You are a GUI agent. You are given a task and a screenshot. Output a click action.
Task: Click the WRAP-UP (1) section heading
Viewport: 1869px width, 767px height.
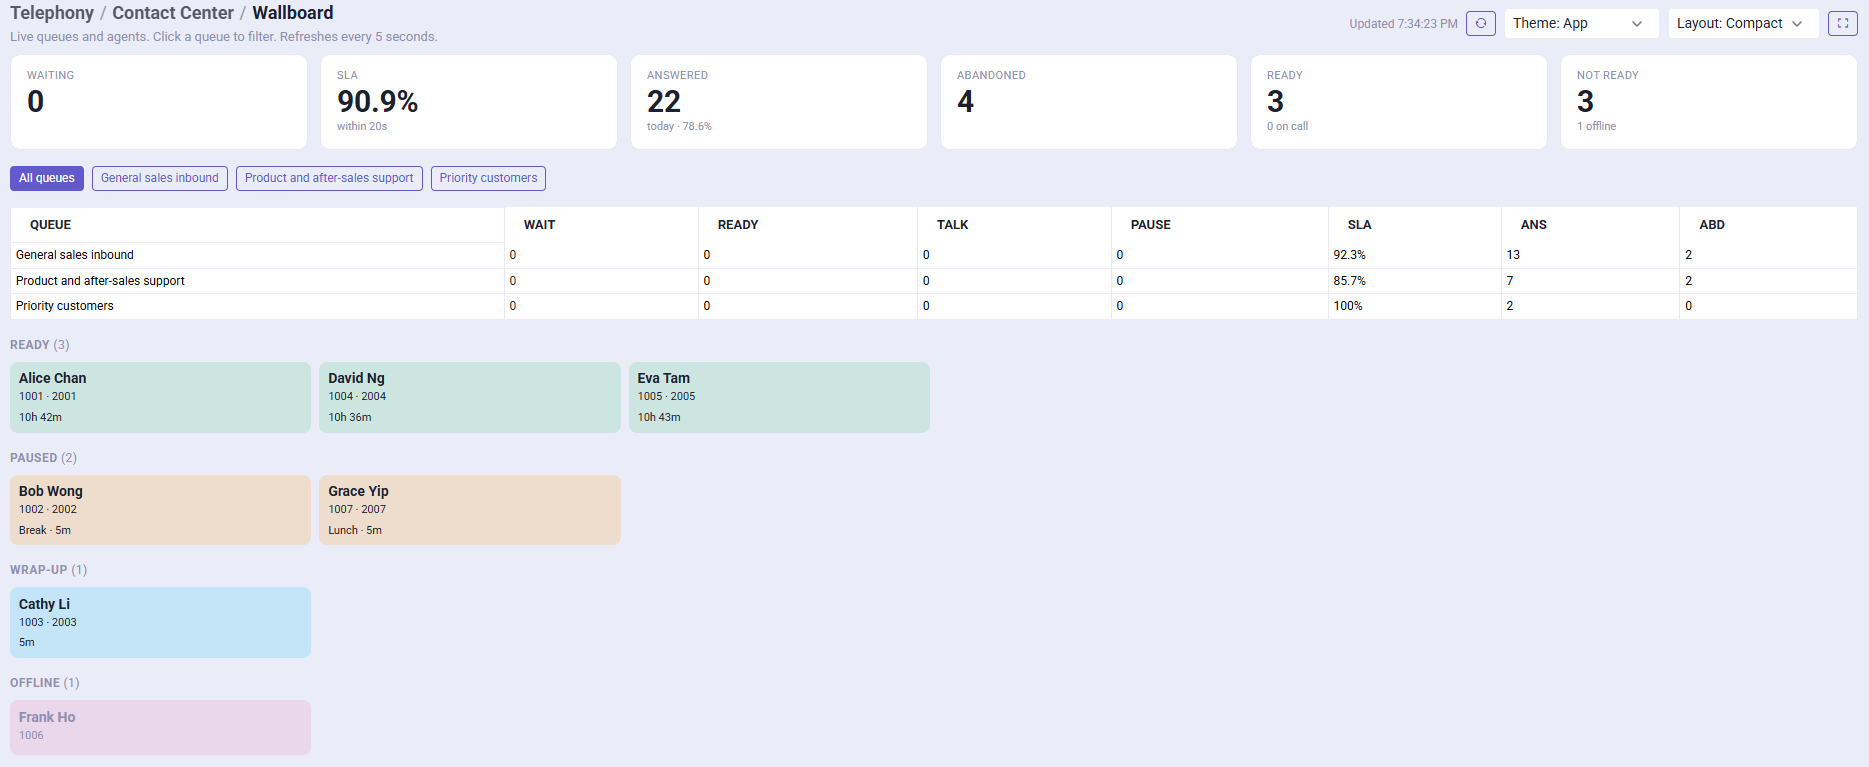(x=48, y=570)
